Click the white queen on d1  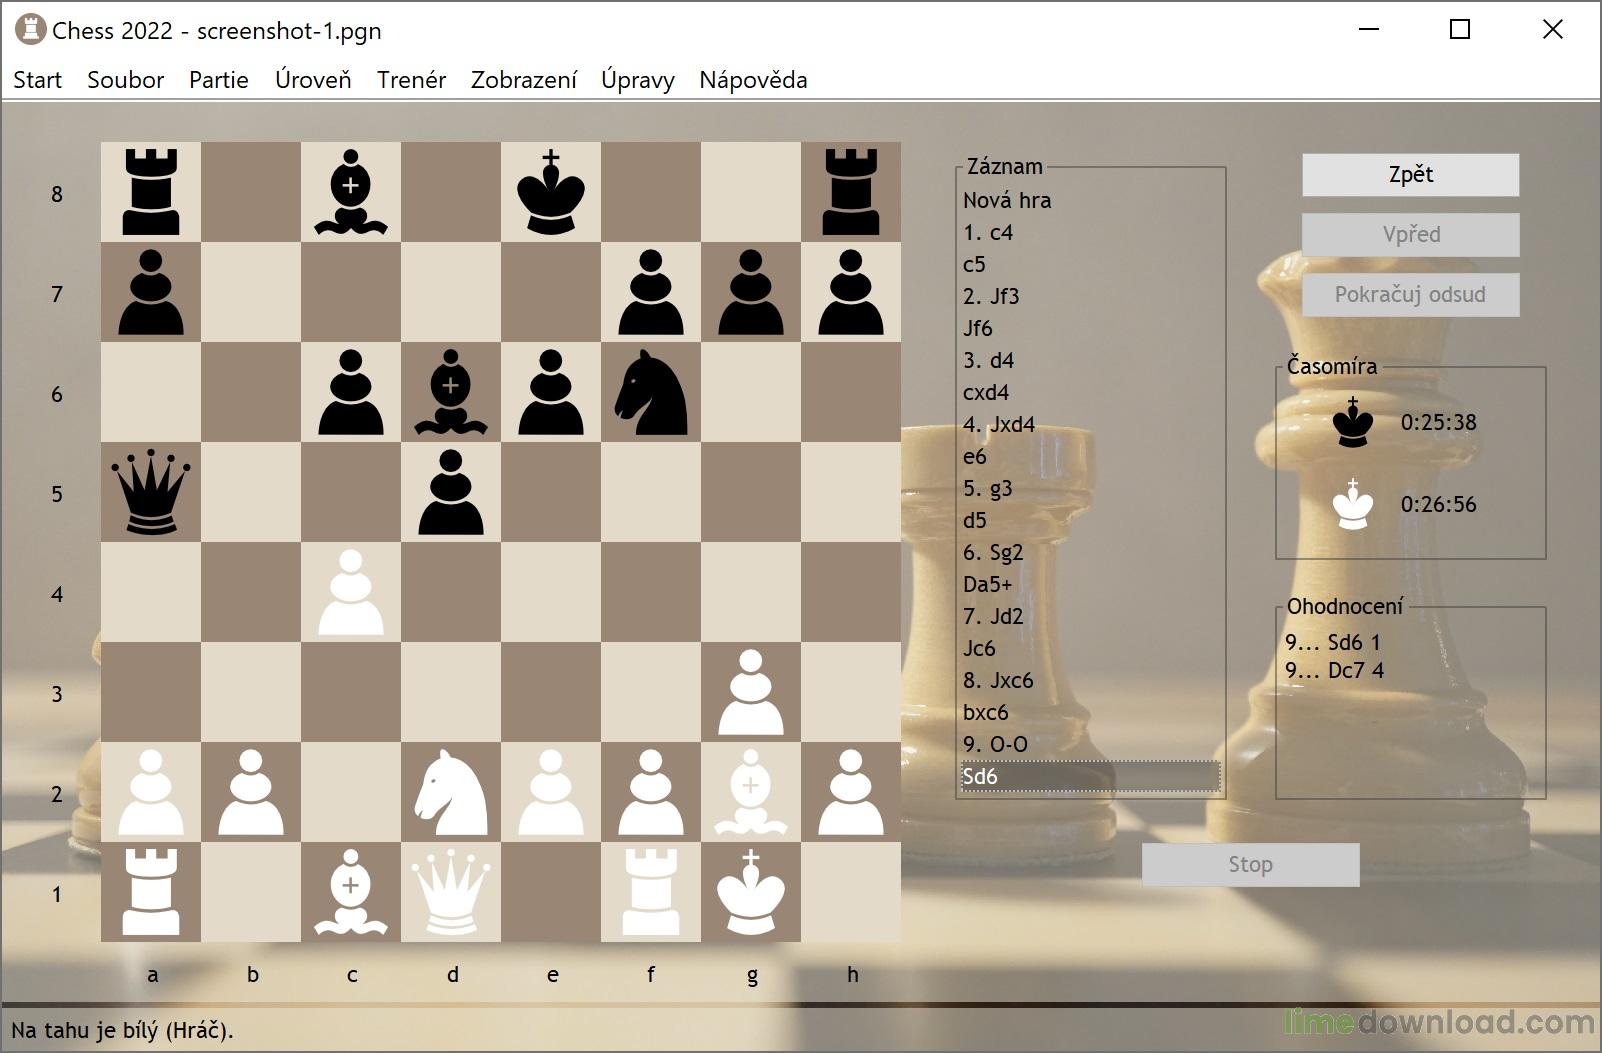click(x=453, y=893)
